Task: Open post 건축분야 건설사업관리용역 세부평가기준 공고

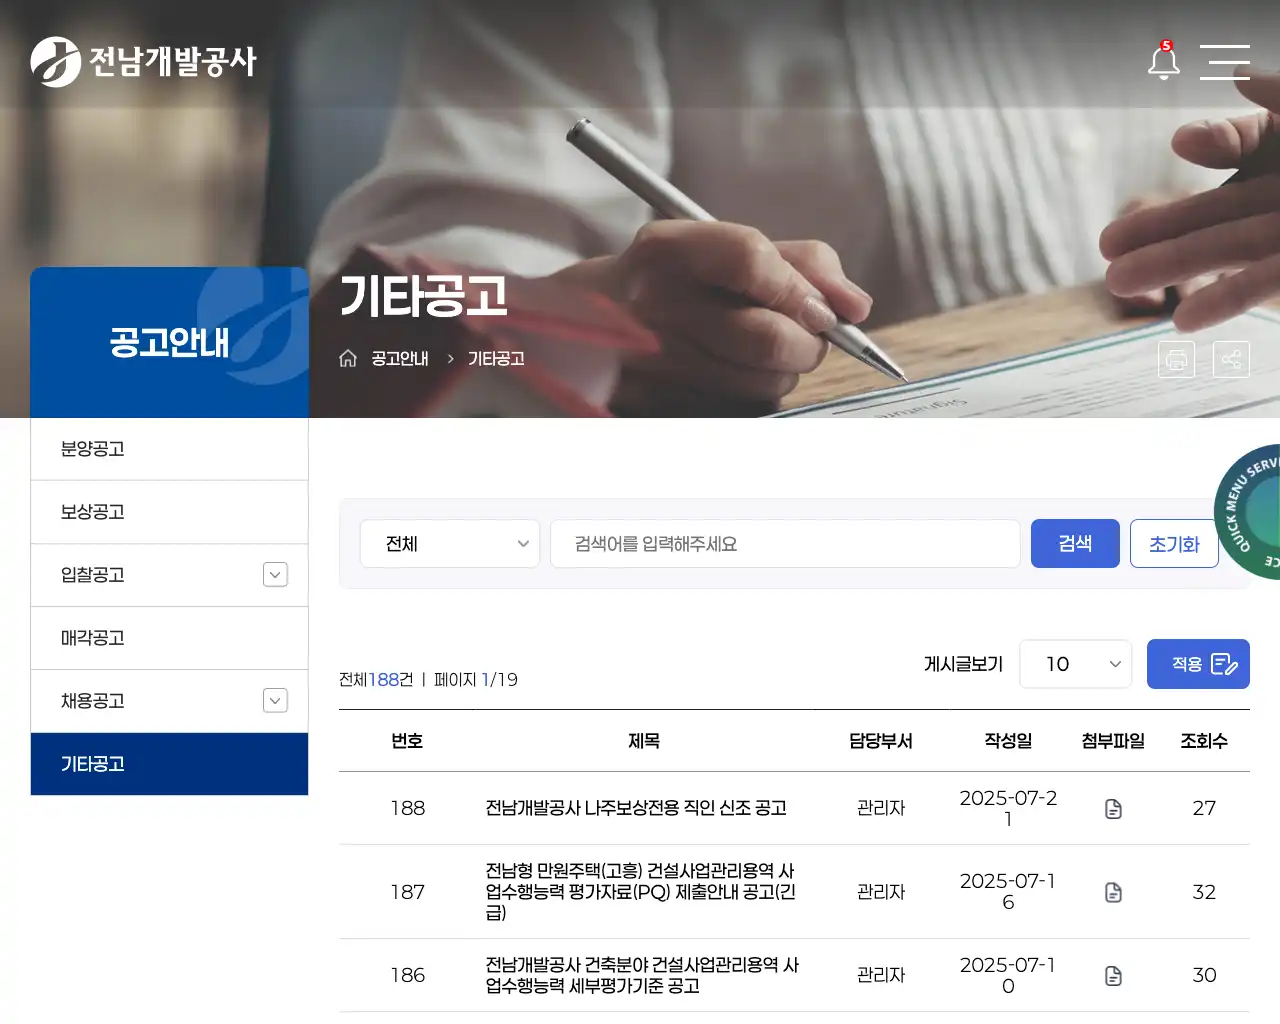Action: (x=642, y=975)
